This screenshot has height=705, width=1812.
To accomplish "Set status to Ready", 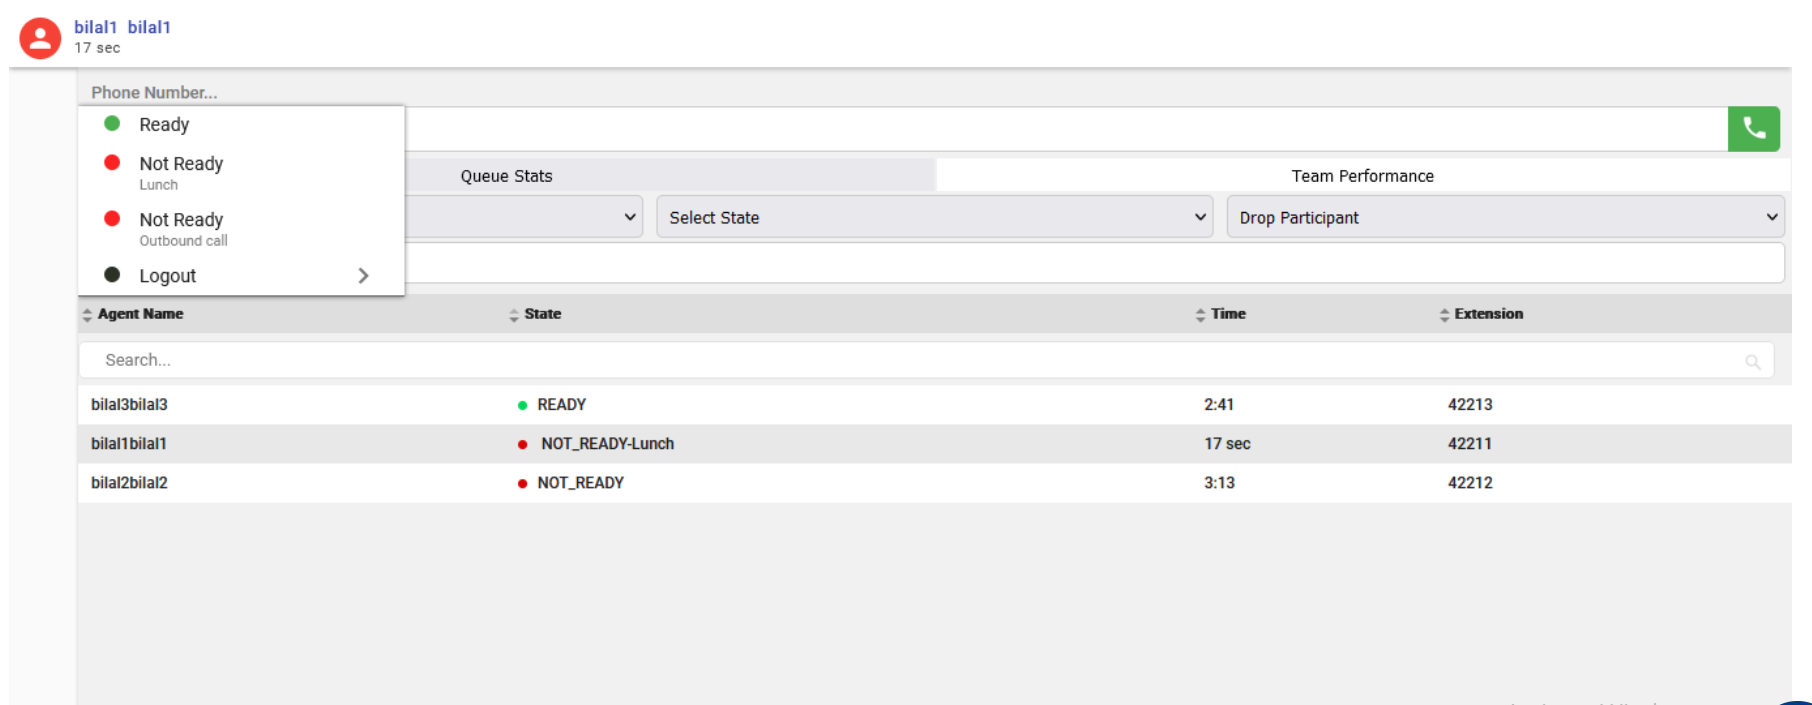I will click(x=164, y=125).
